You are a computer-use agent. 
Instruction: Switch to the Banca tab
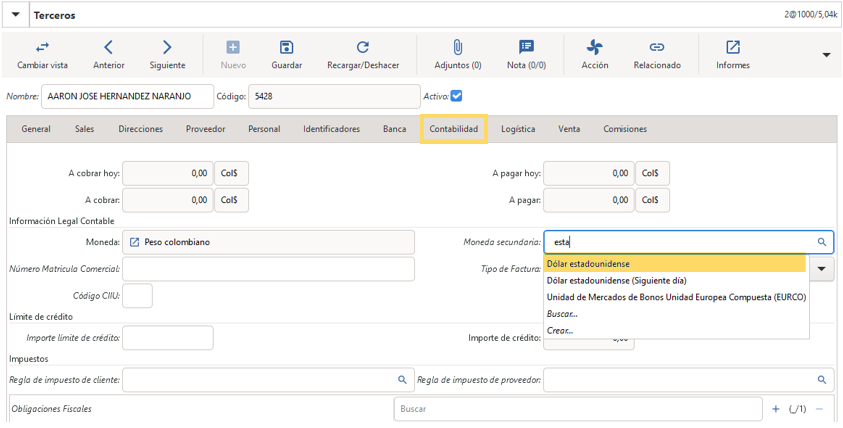point(395,129)
